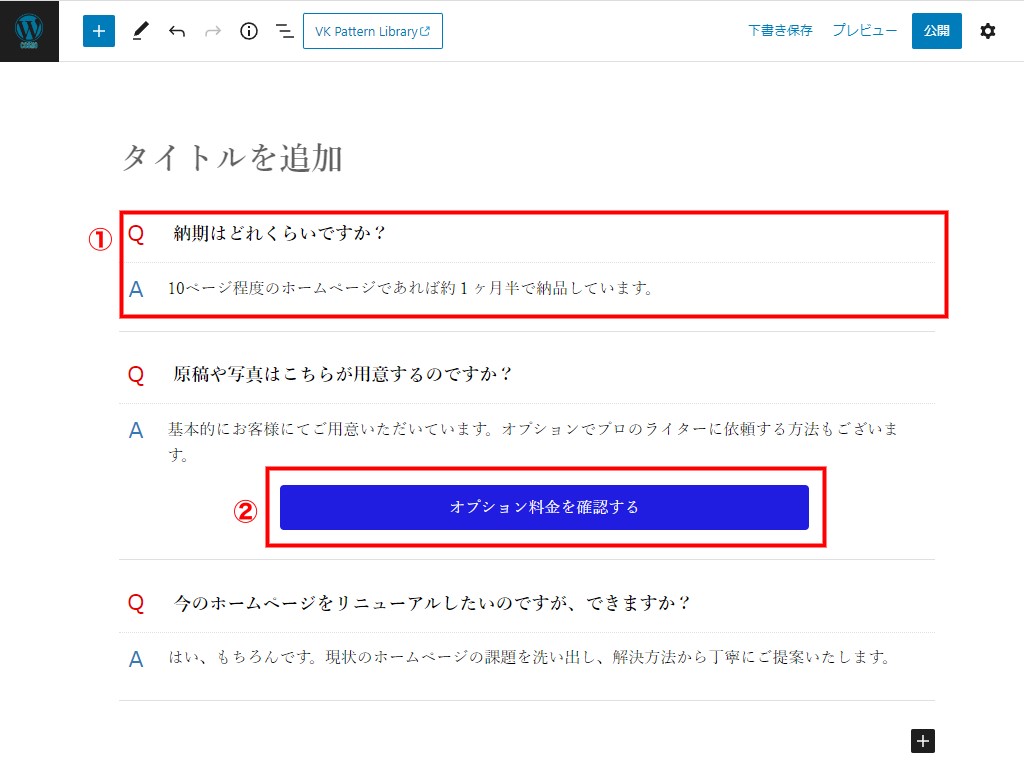Click the オプション料金を確認する button

tap(544, 507)
